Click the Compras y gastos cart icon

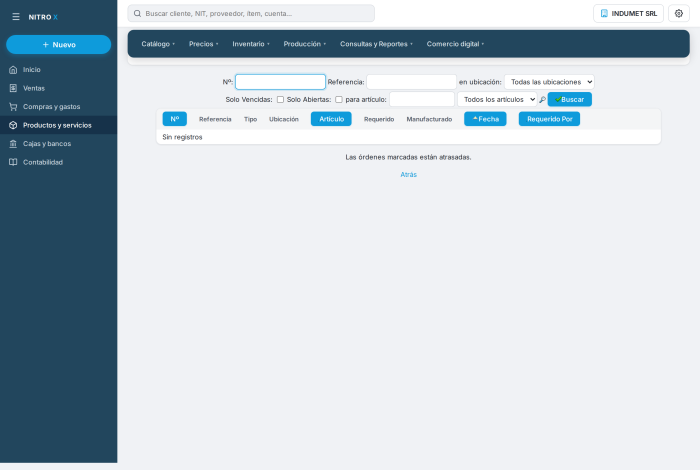(13, 107)
